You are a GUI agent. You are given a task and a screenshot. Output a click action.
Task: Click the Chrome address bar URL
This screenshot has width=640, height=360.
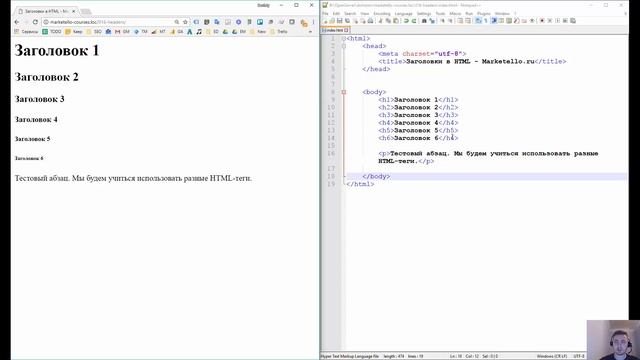tap(88, 22)
